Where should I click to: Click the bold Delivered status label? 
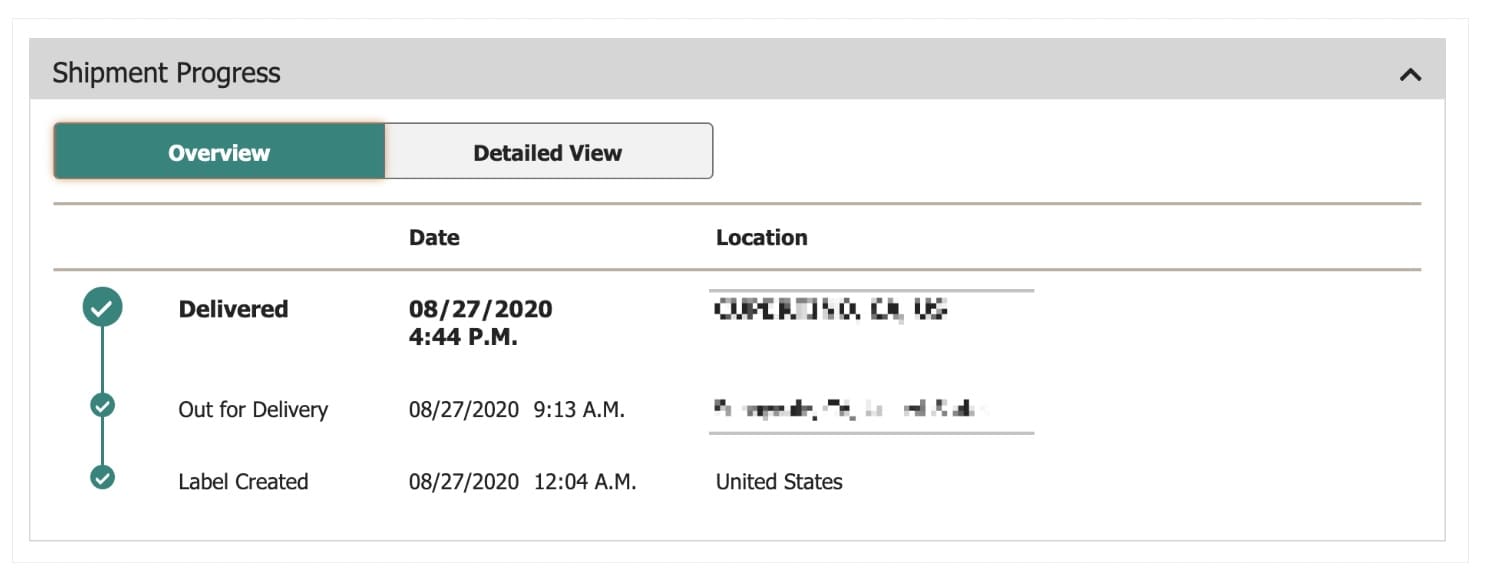(233, 309)
